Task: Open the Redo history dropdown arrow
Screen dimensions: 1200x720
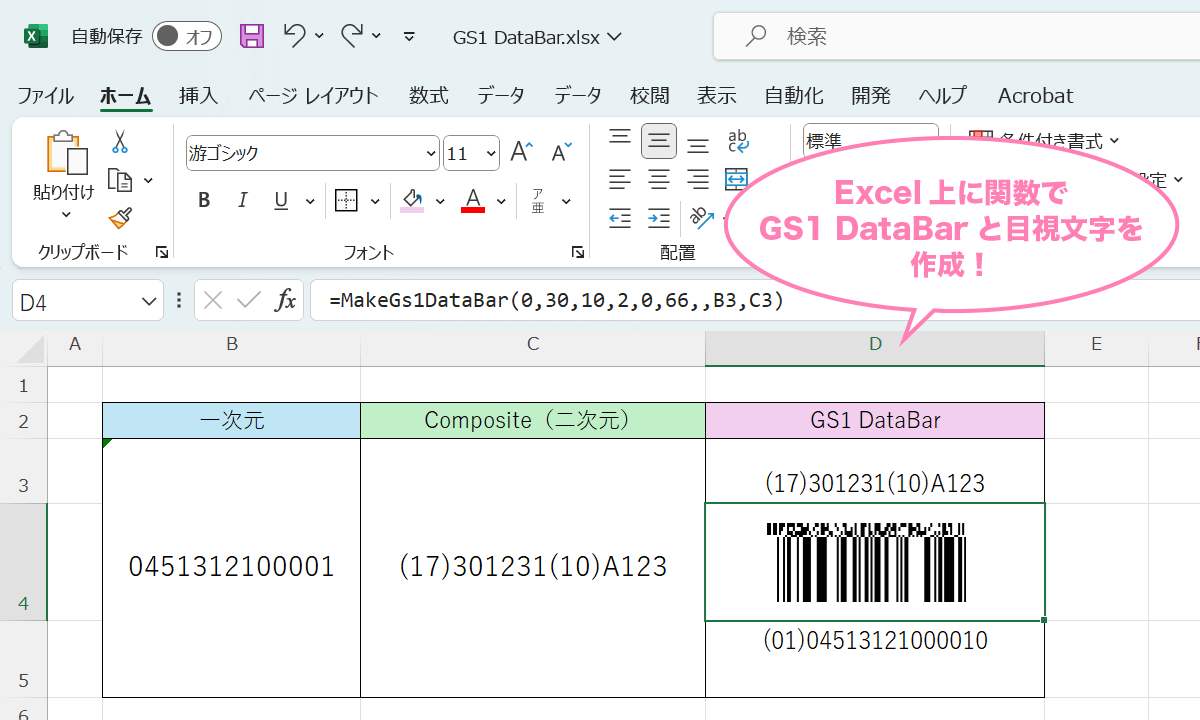Action: click(377, 36)
